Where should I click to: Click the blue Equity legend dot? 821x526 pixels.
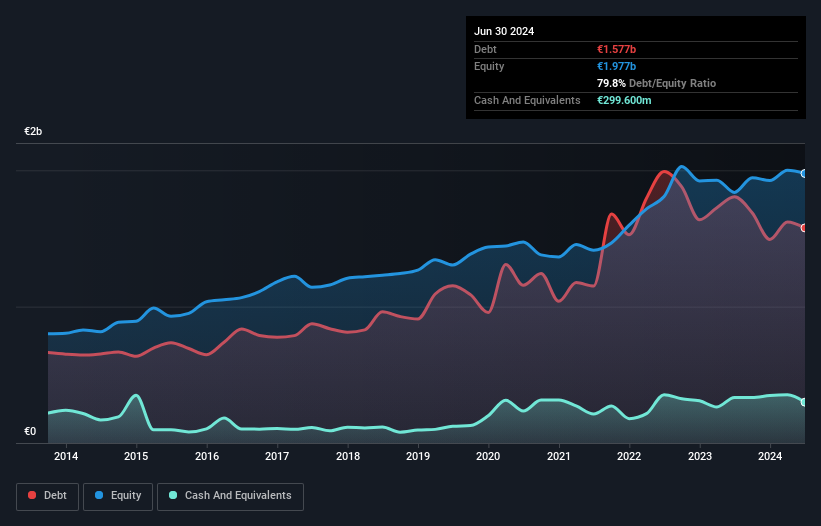click(x=99, y=495)
